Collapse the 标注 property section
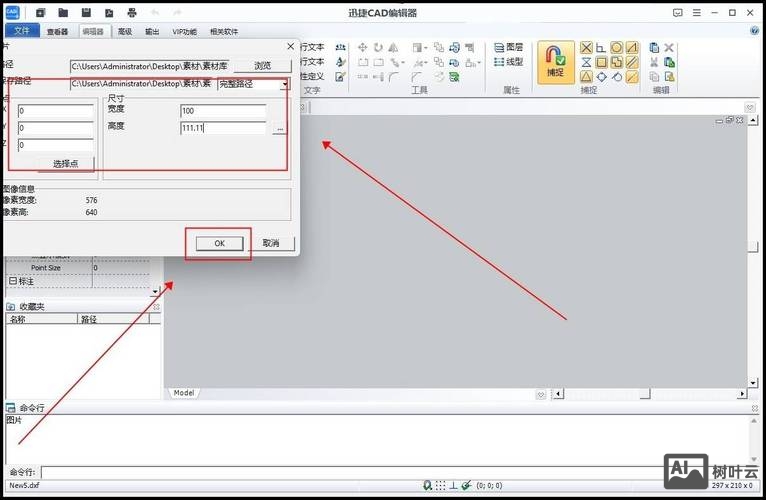The width and height of the screenshot is (766, 500). pos(12,282)
